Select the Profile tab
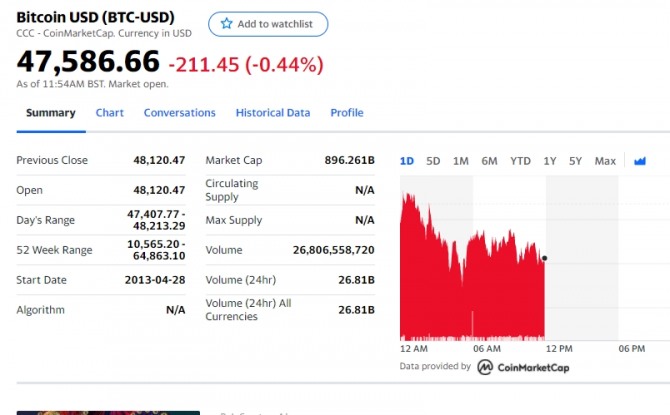Viewport: 670px width, 415px height. click(x=347, y=113)
